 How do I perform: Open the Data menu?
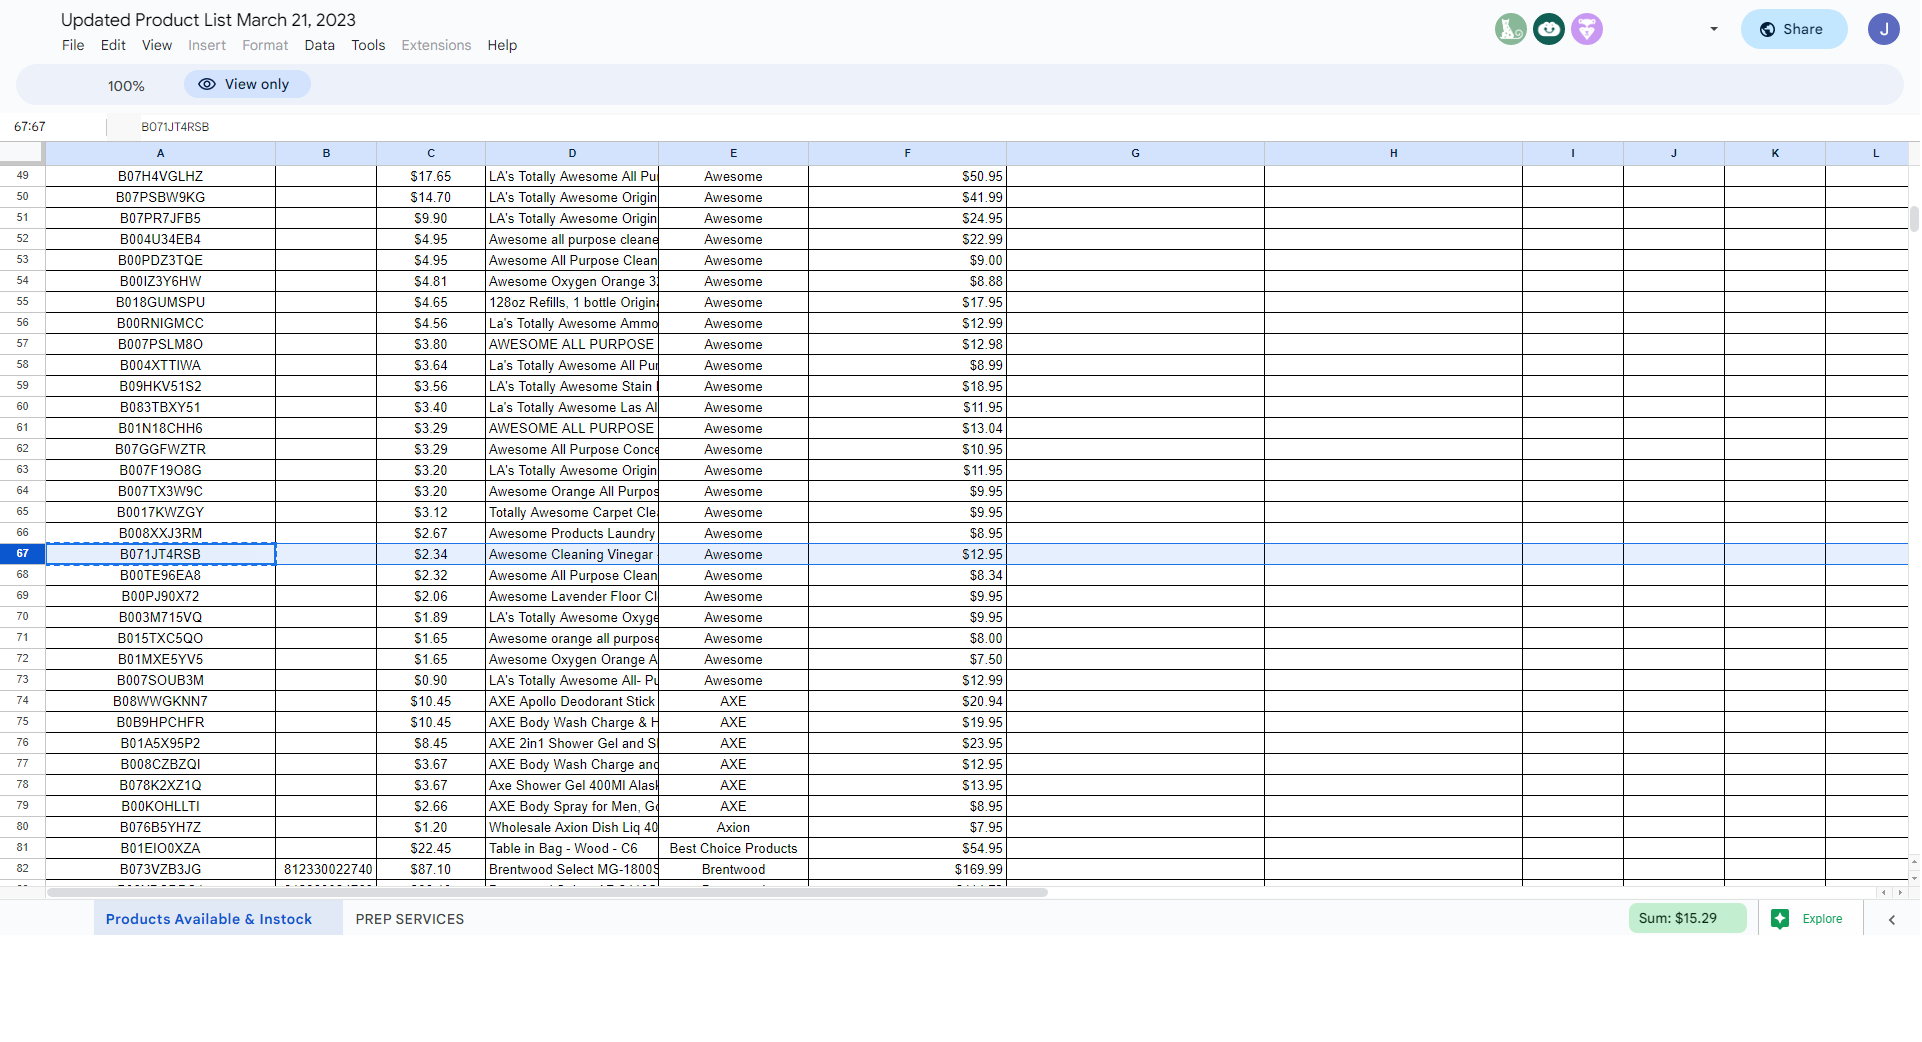click(320, 45)
